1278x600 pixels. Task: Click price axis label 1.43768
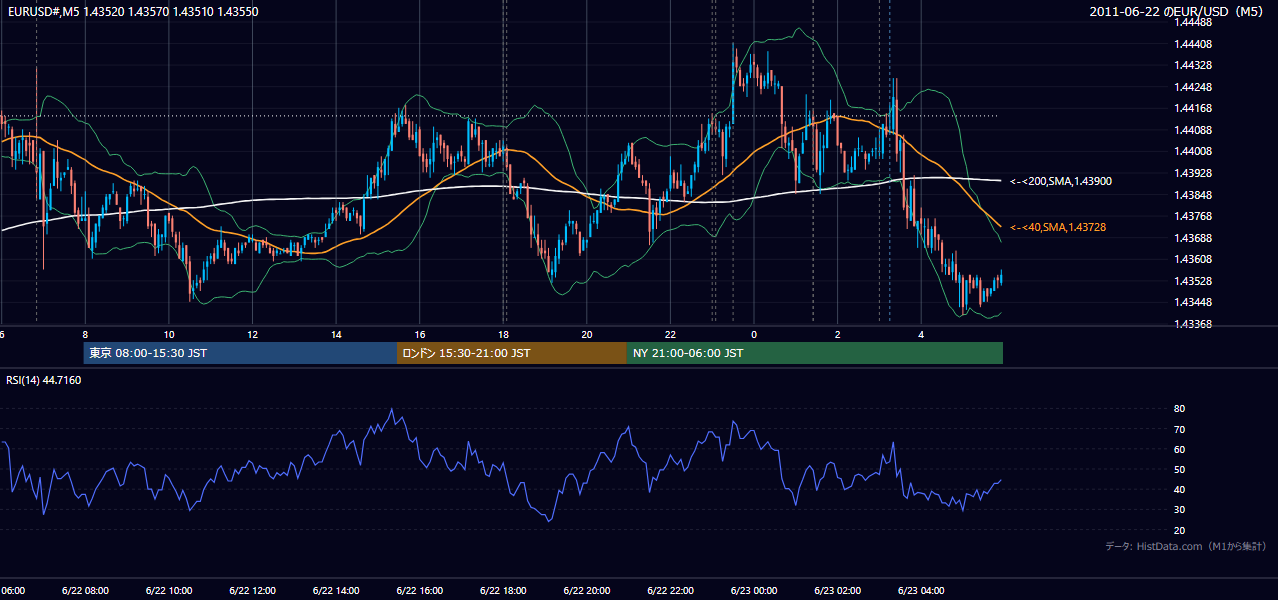pyautogui.click(x=1195, y=216)
